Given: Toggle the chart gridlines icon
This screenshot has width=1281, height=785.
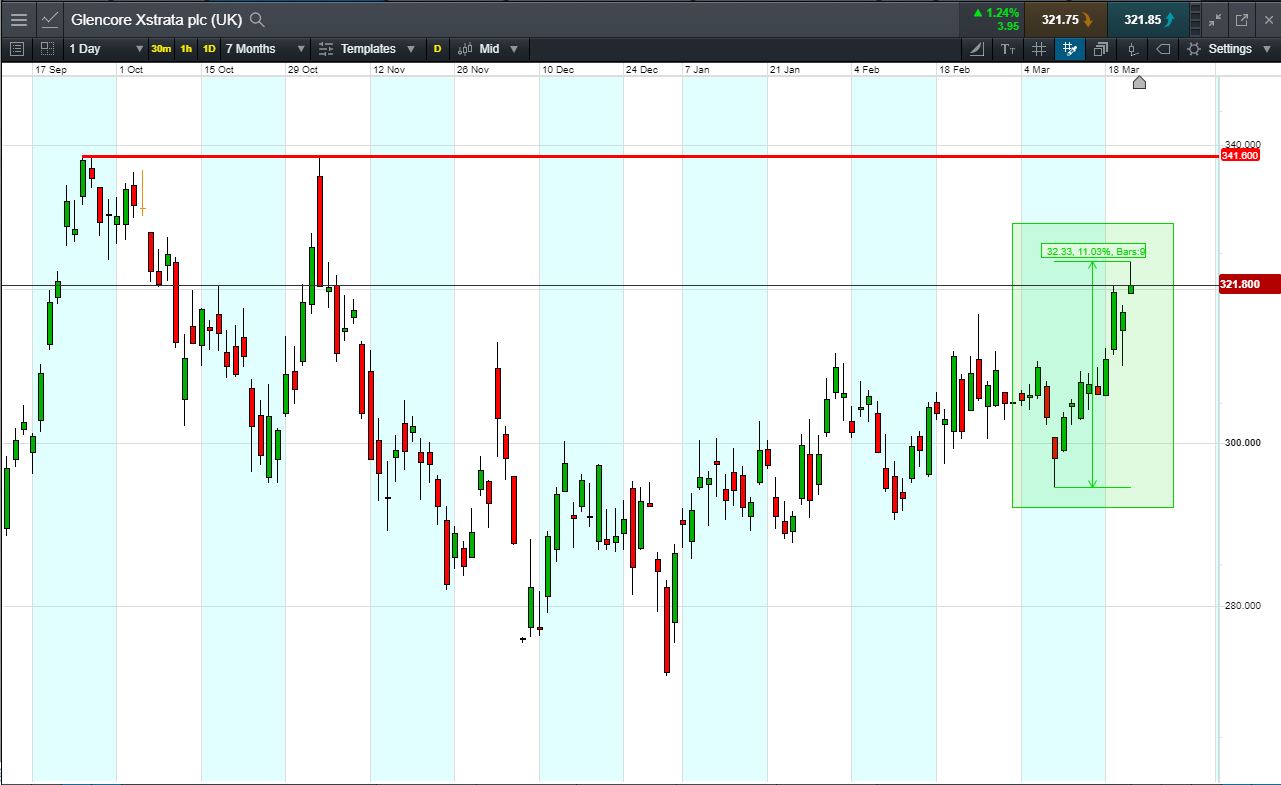Looking at the screenshot, I should (x=1039, y=49).
